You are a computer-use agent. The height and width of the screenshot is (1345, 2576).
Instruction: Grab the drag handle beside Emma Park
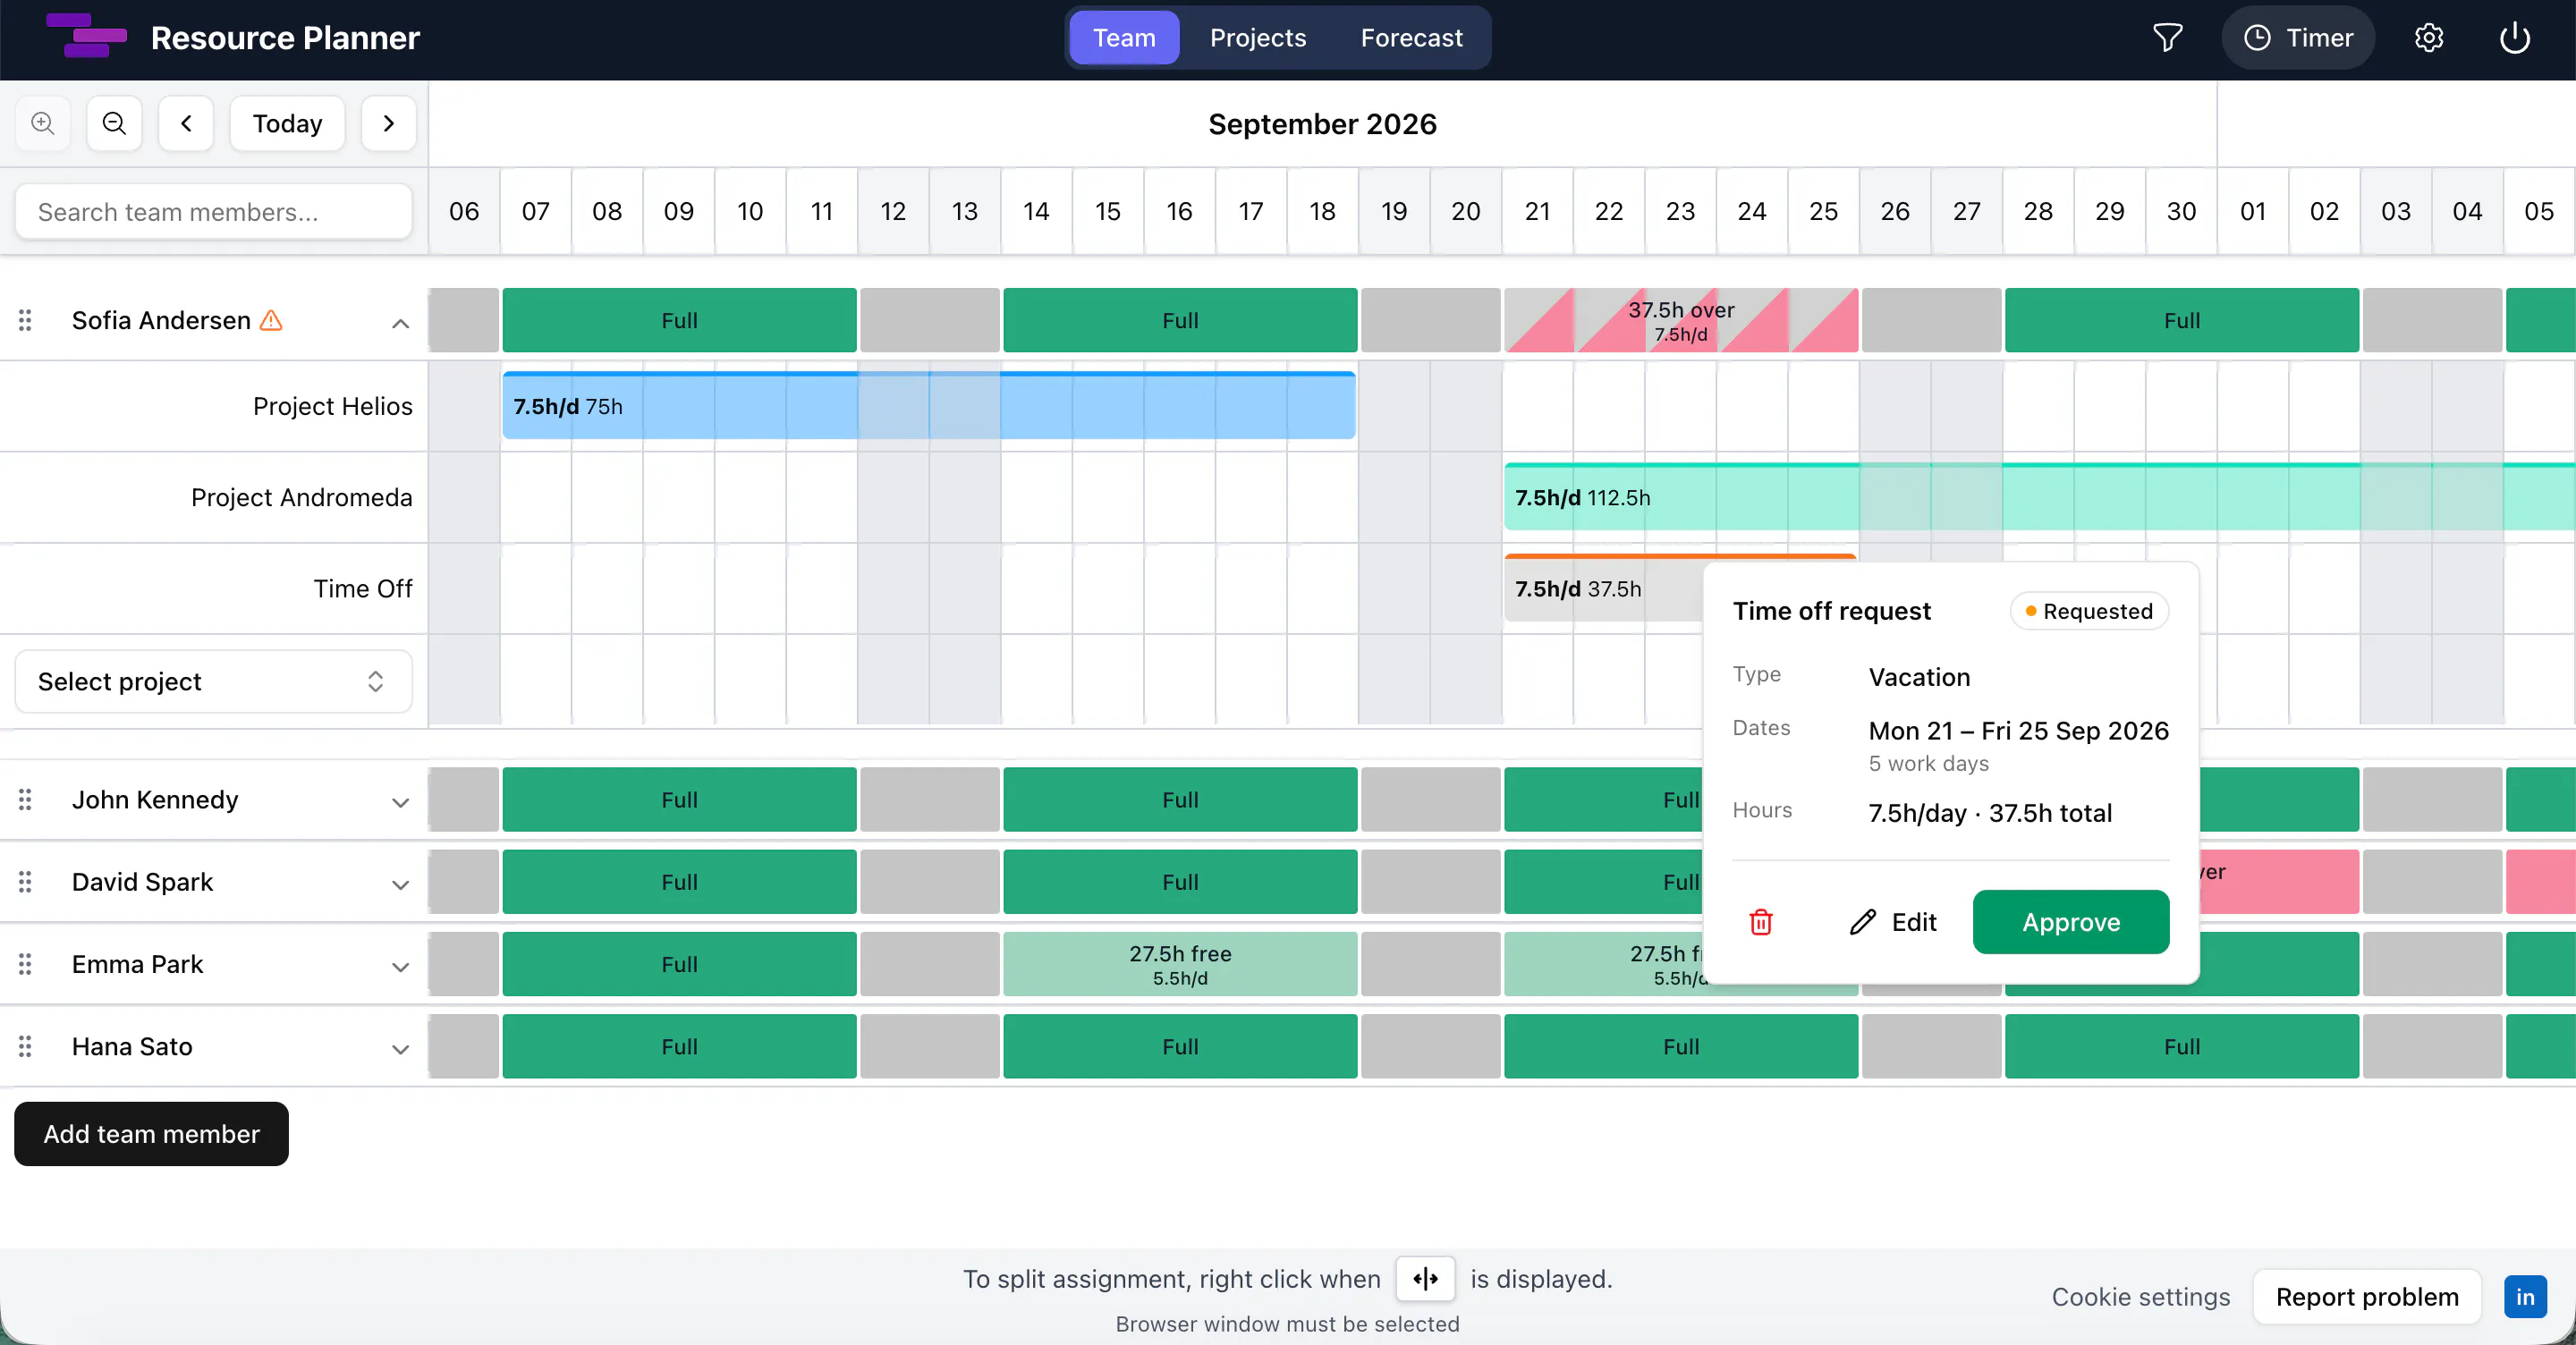click(25, 964)
